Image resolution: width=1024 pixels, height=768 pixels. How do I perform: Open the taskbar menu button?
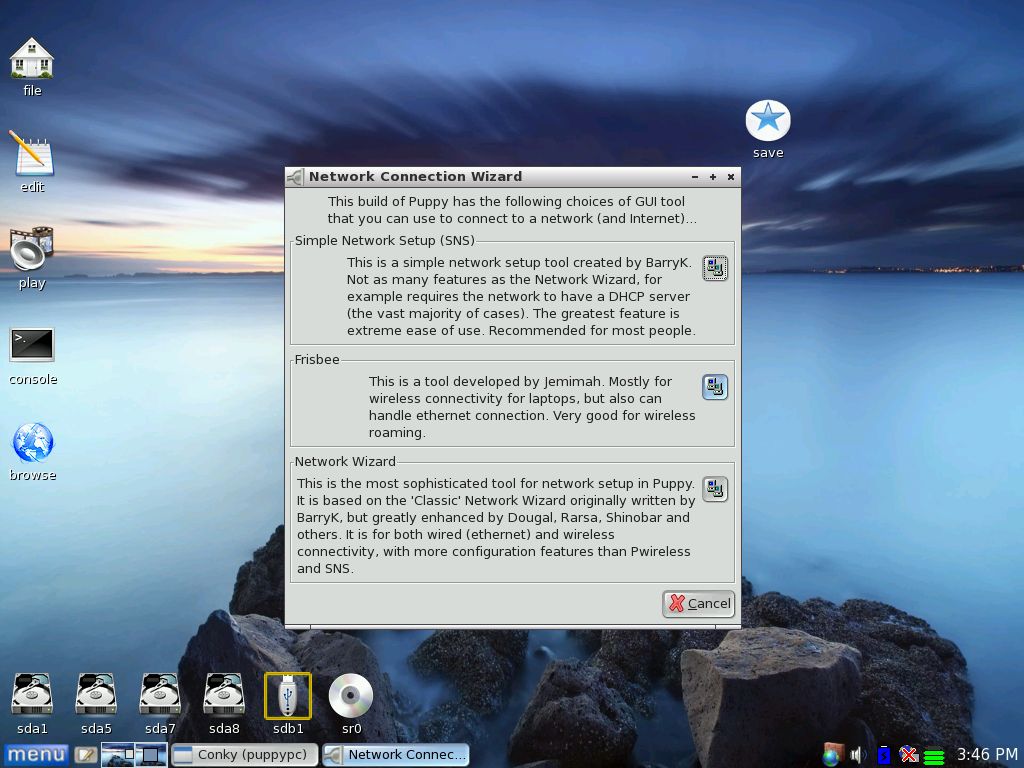[x=36, y=755]
